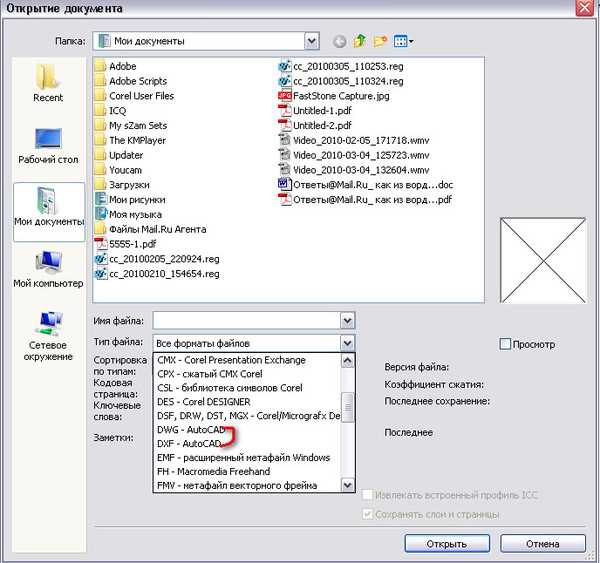Select the Adobe Scripts folder
Image resolution: width=600 pixels, height=563 pixels.
coord(131,81)
